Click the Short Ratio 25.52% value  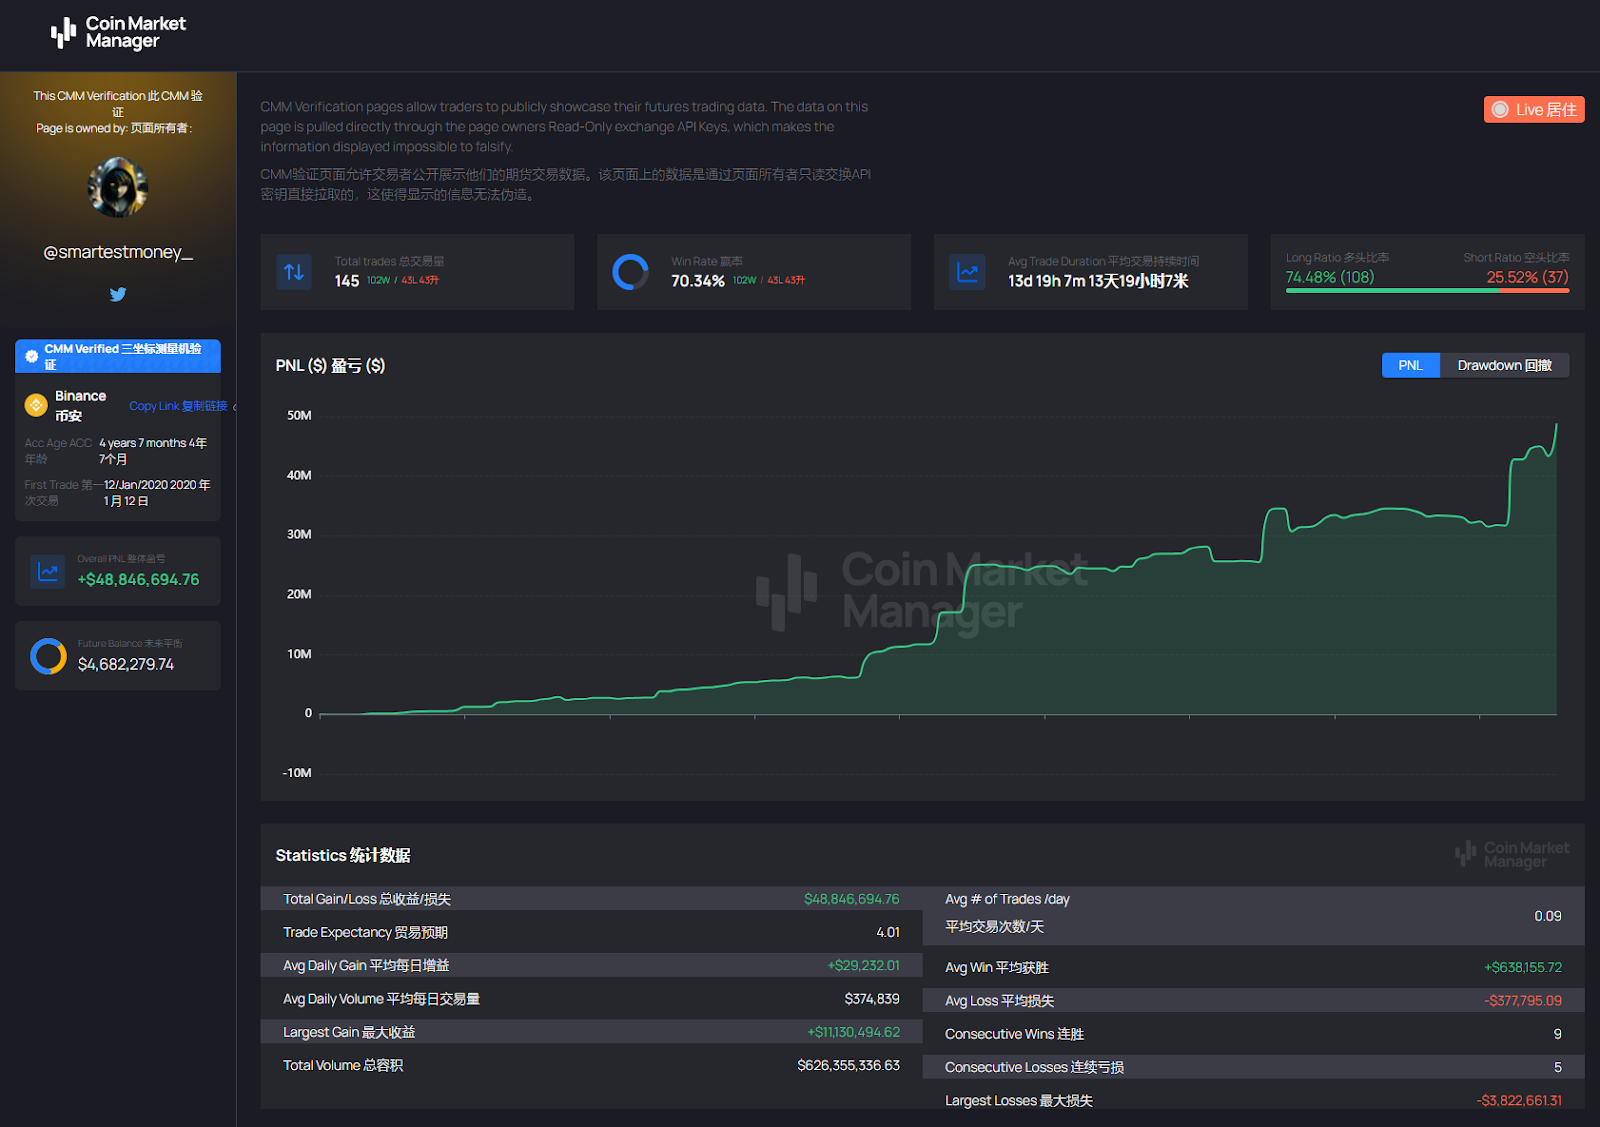click(1526, 277)
